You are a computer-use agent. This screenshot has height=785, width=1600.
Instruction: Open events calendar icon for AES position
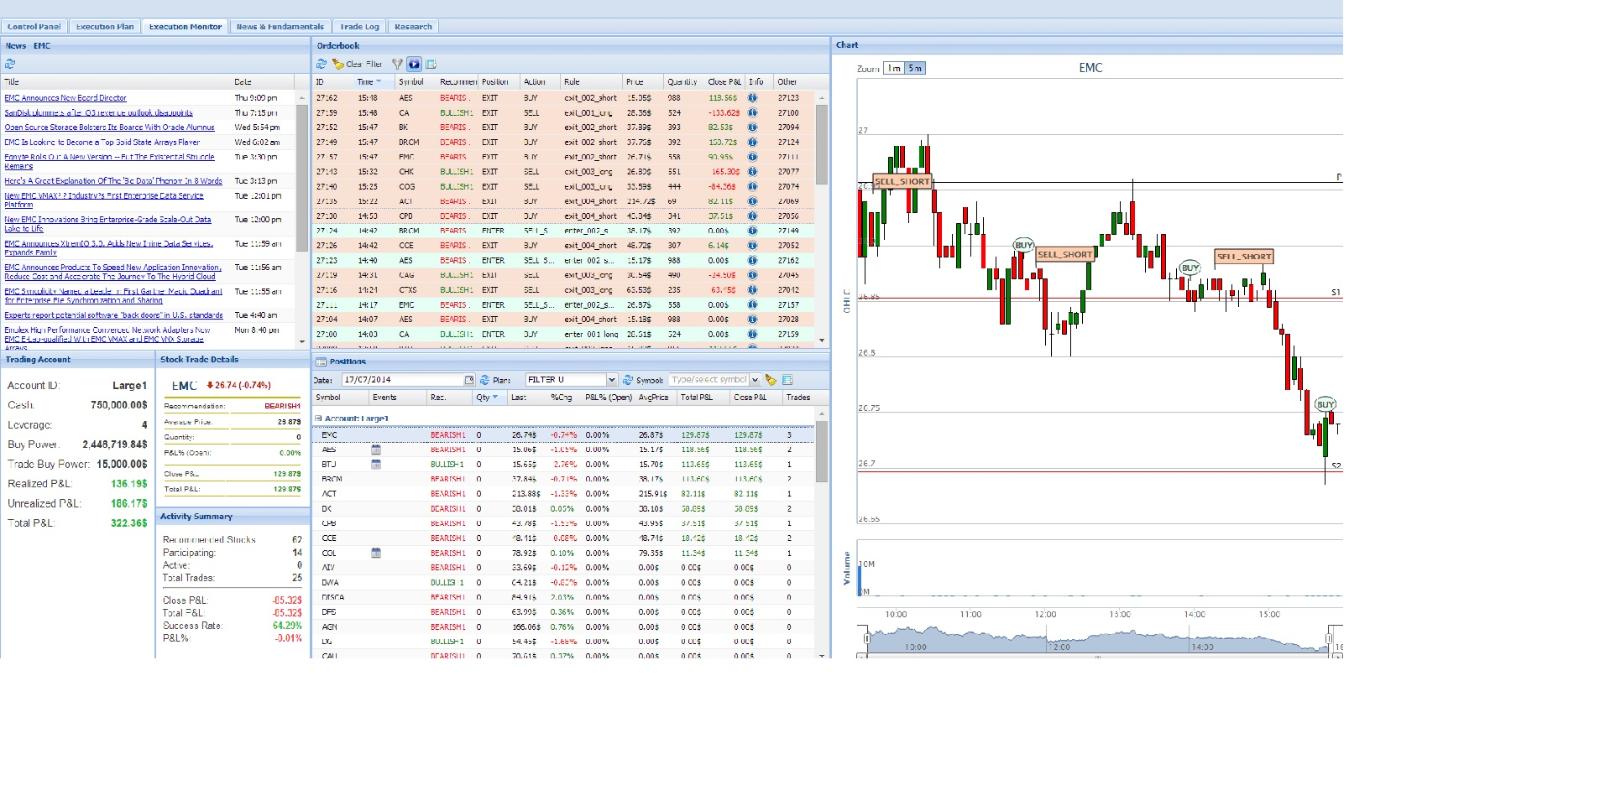tap(376, 450)
